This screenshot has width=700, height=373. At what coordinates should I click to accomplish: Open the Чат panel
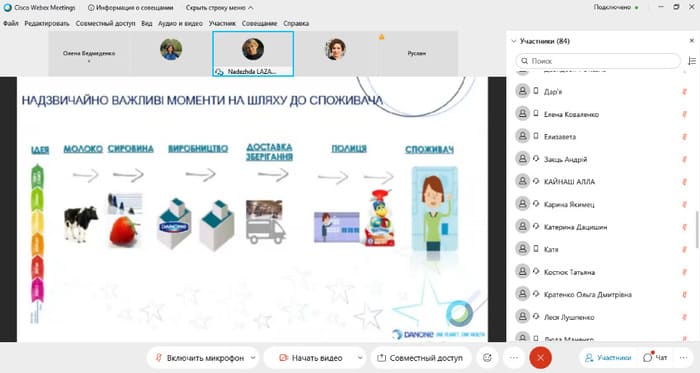coord(655,357)
